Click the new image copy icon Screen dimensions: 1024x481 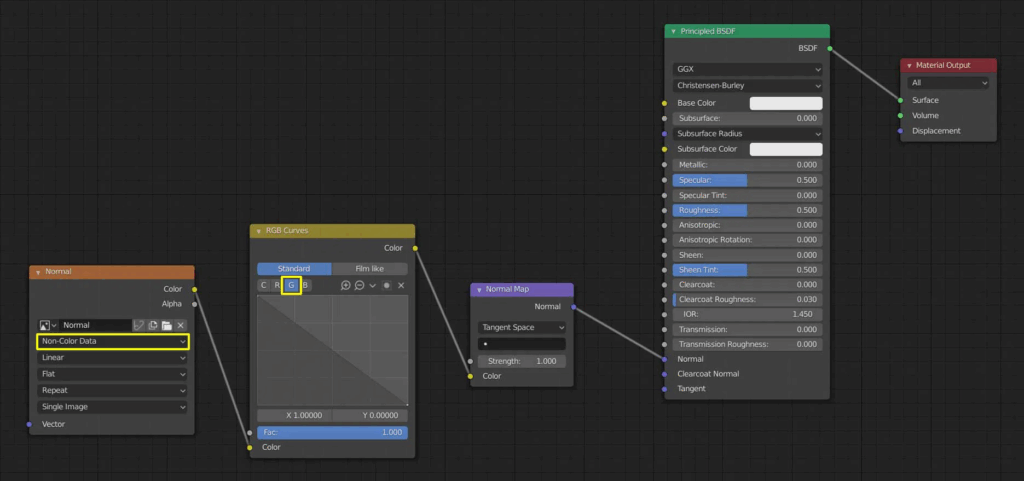[x=153, y=325]
